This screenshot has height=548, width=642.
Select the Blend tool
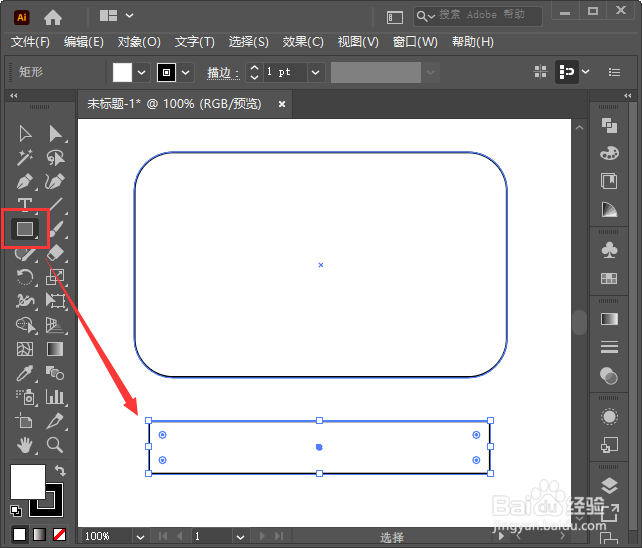pyautogui.click(x=55, y=373)
